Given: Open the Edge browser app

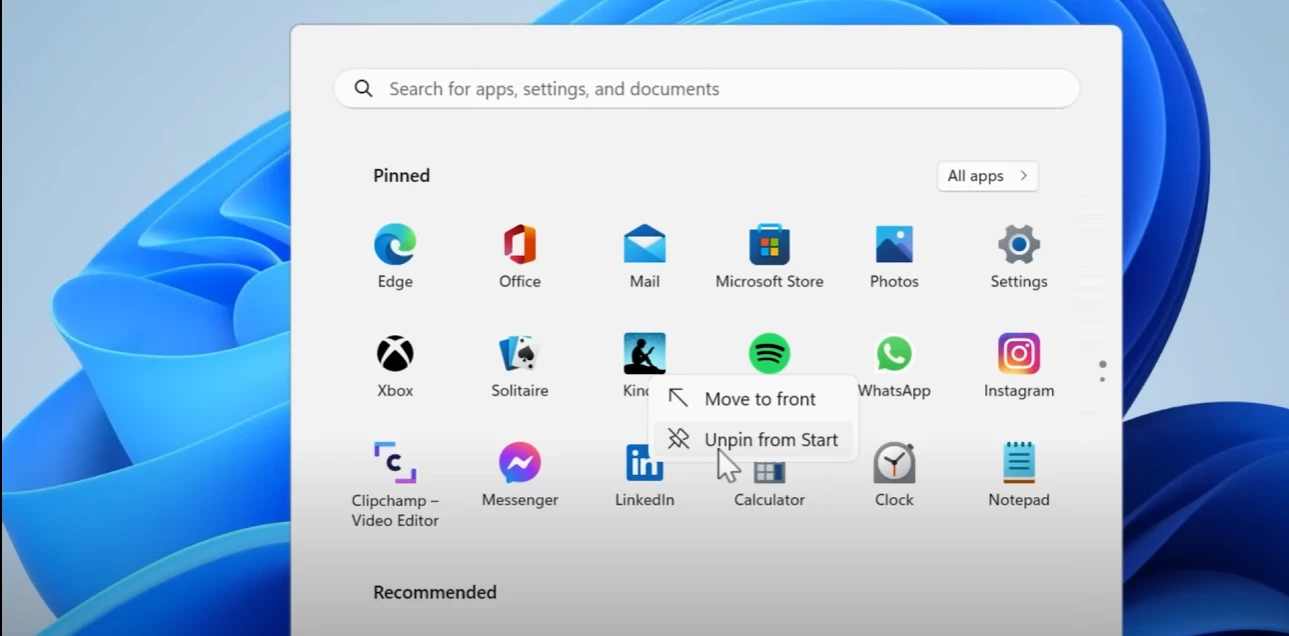Looking at the screenshot, I should 395,245.
